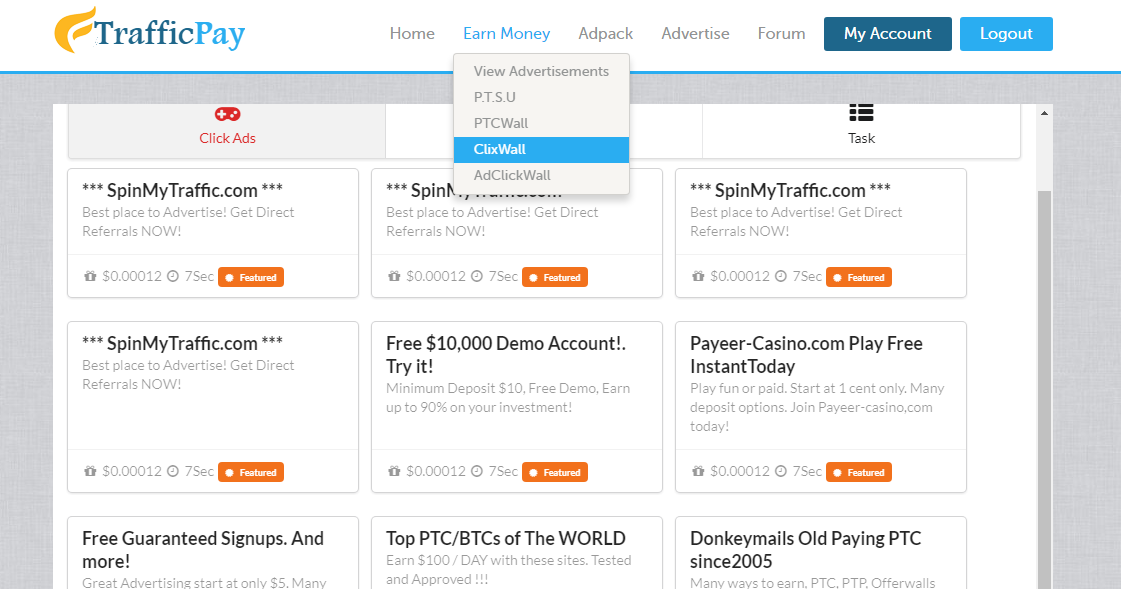The height and width of the screenshot is (589, 1121).
Task: Click the Task list icon
Action: (x=861, y=113)
